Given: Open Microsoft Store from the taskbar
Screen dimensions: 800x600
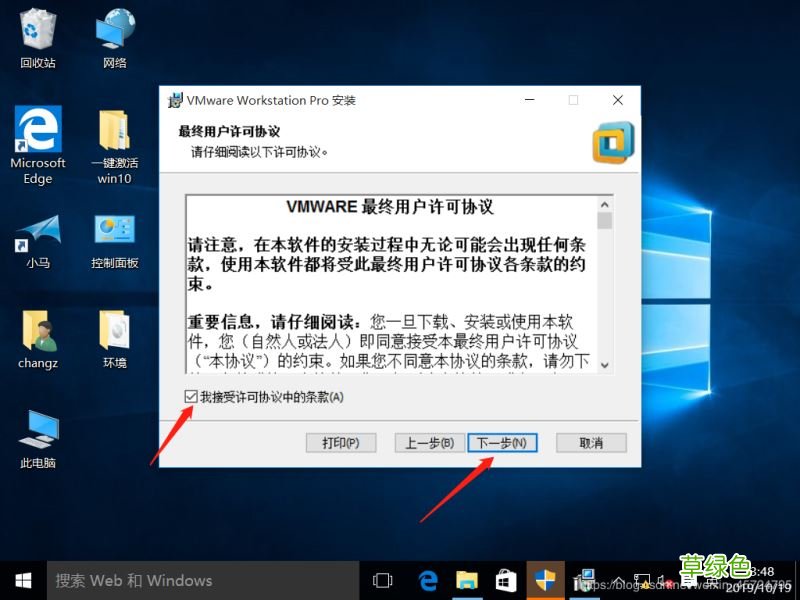Looking at the screenshot, I should (x=506, y=581).
